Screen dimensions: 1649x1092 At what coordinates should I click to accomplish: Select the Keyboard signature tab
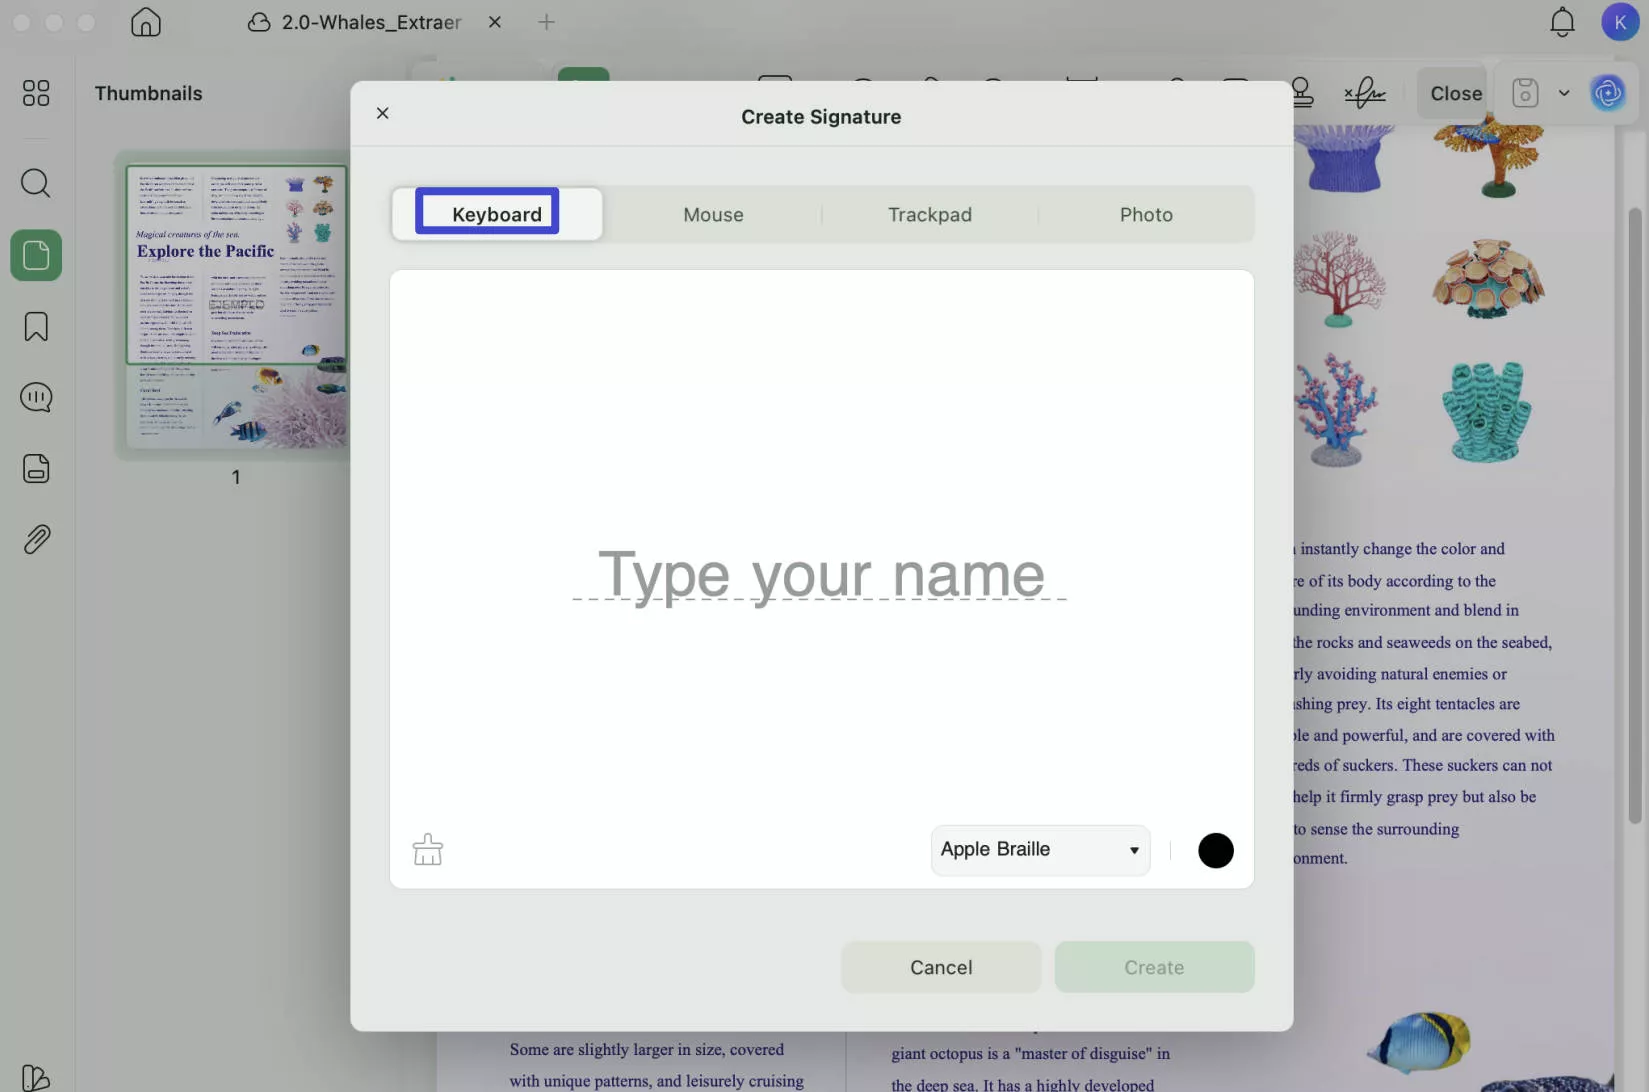[497, 214]
